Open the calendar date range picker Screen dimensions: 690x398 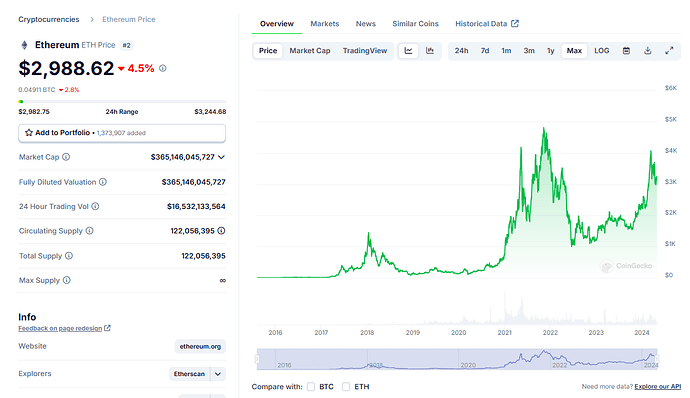coord(626,51)
